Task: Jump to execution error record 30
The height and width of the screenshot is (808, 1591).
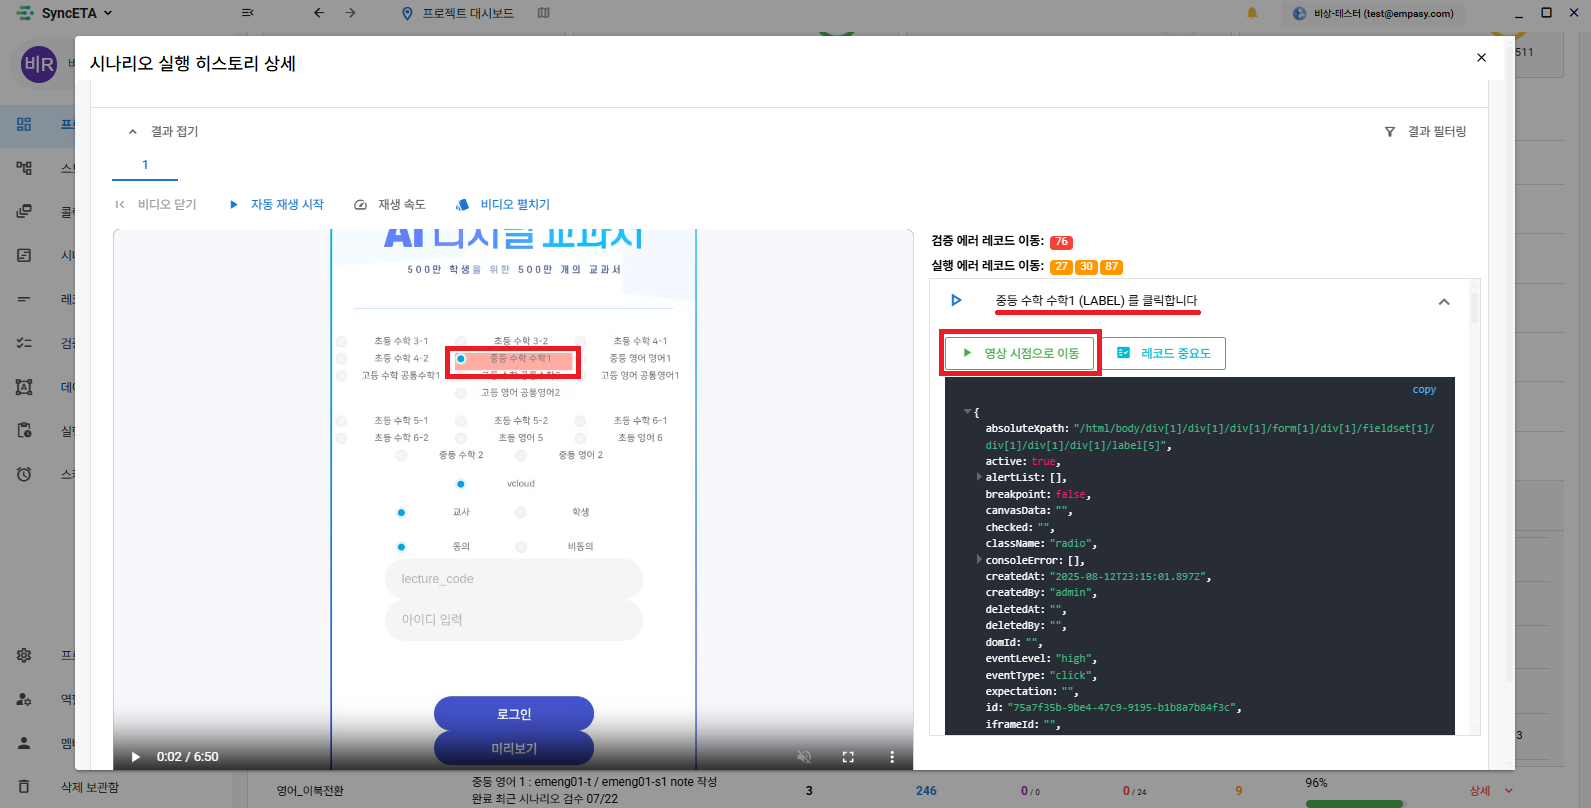Action: pyautogui.click(x=1086, y=267)
